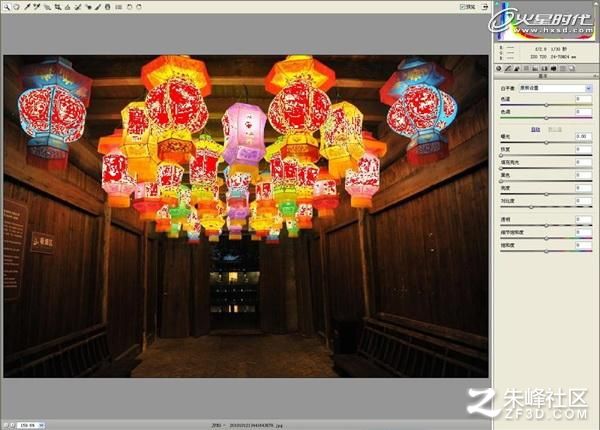This screenshot has height=430, width=600.
Task: Open the Basic panel tab
Action: point(499,68)
